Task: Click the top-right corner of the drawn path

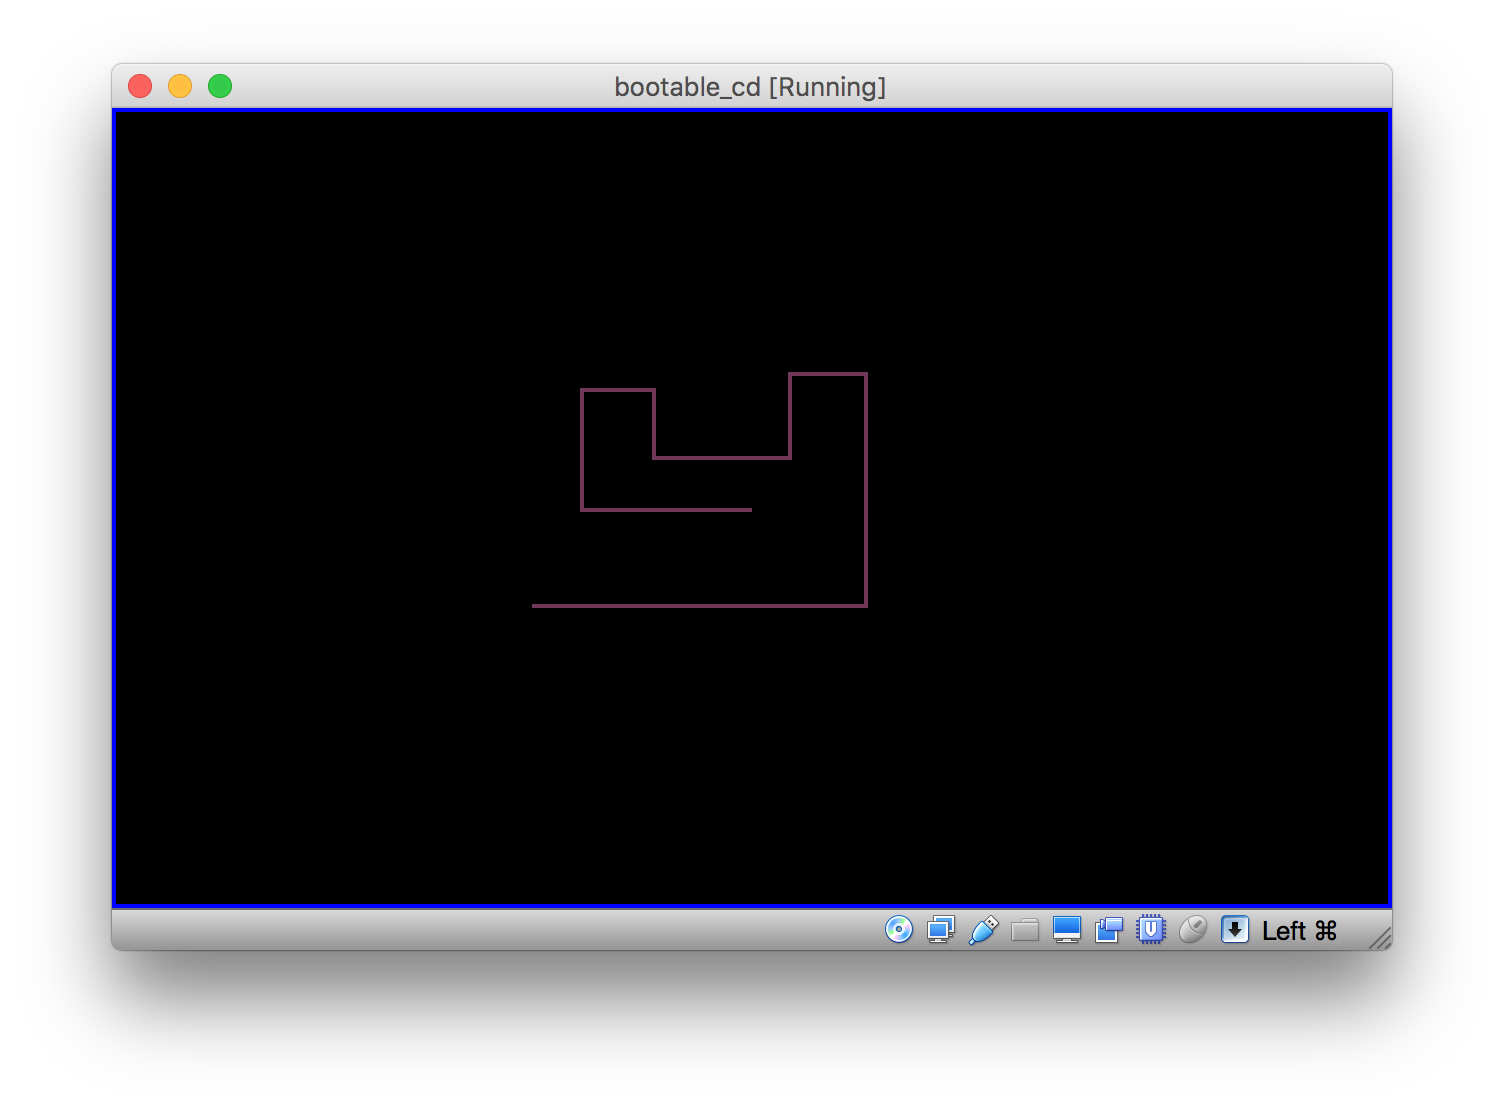Action: [x=866, y=375]
